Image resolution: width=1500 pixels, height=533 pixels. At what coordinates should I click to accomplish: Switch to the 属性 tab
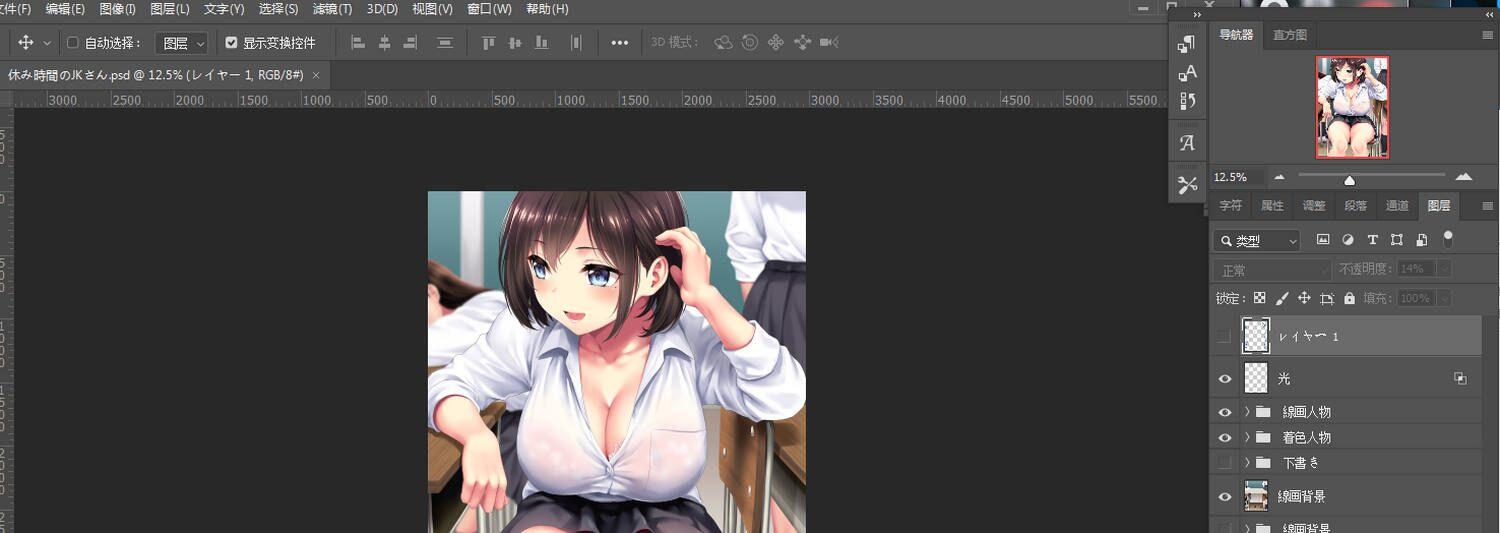coord(1272,206)
